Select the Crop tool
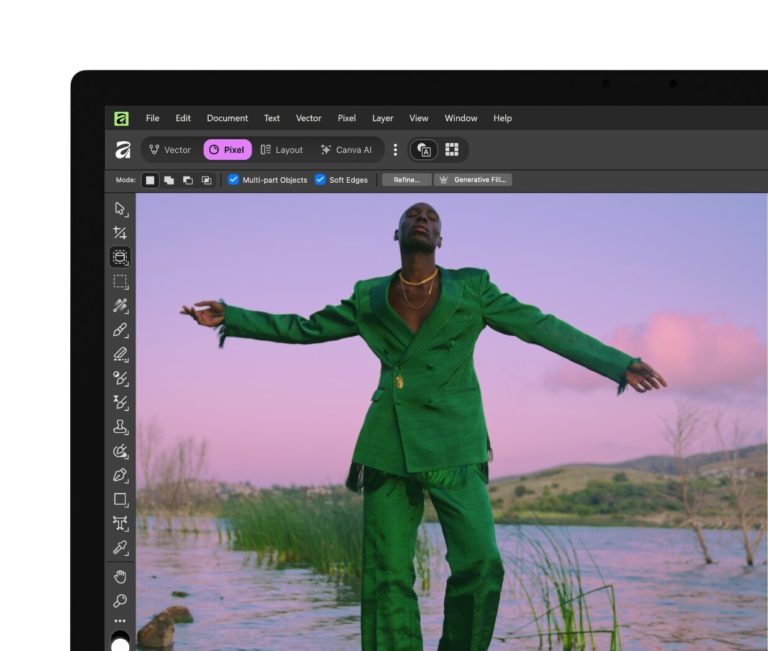Viewport: 768px width, 651px height. [120, 233]
